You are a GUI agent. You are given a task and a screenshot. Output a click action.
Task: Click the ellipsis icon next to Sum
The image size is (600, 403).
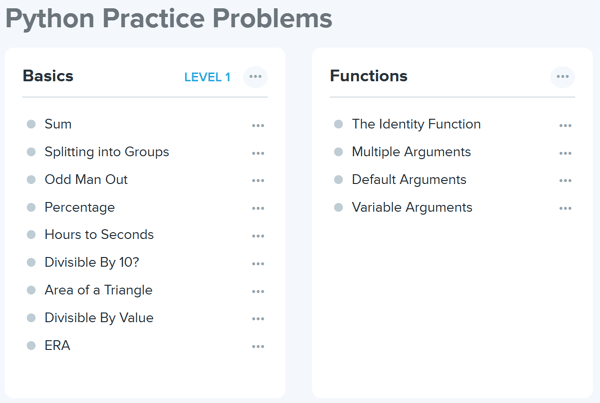pyautogui.click(x=258, y=125)
